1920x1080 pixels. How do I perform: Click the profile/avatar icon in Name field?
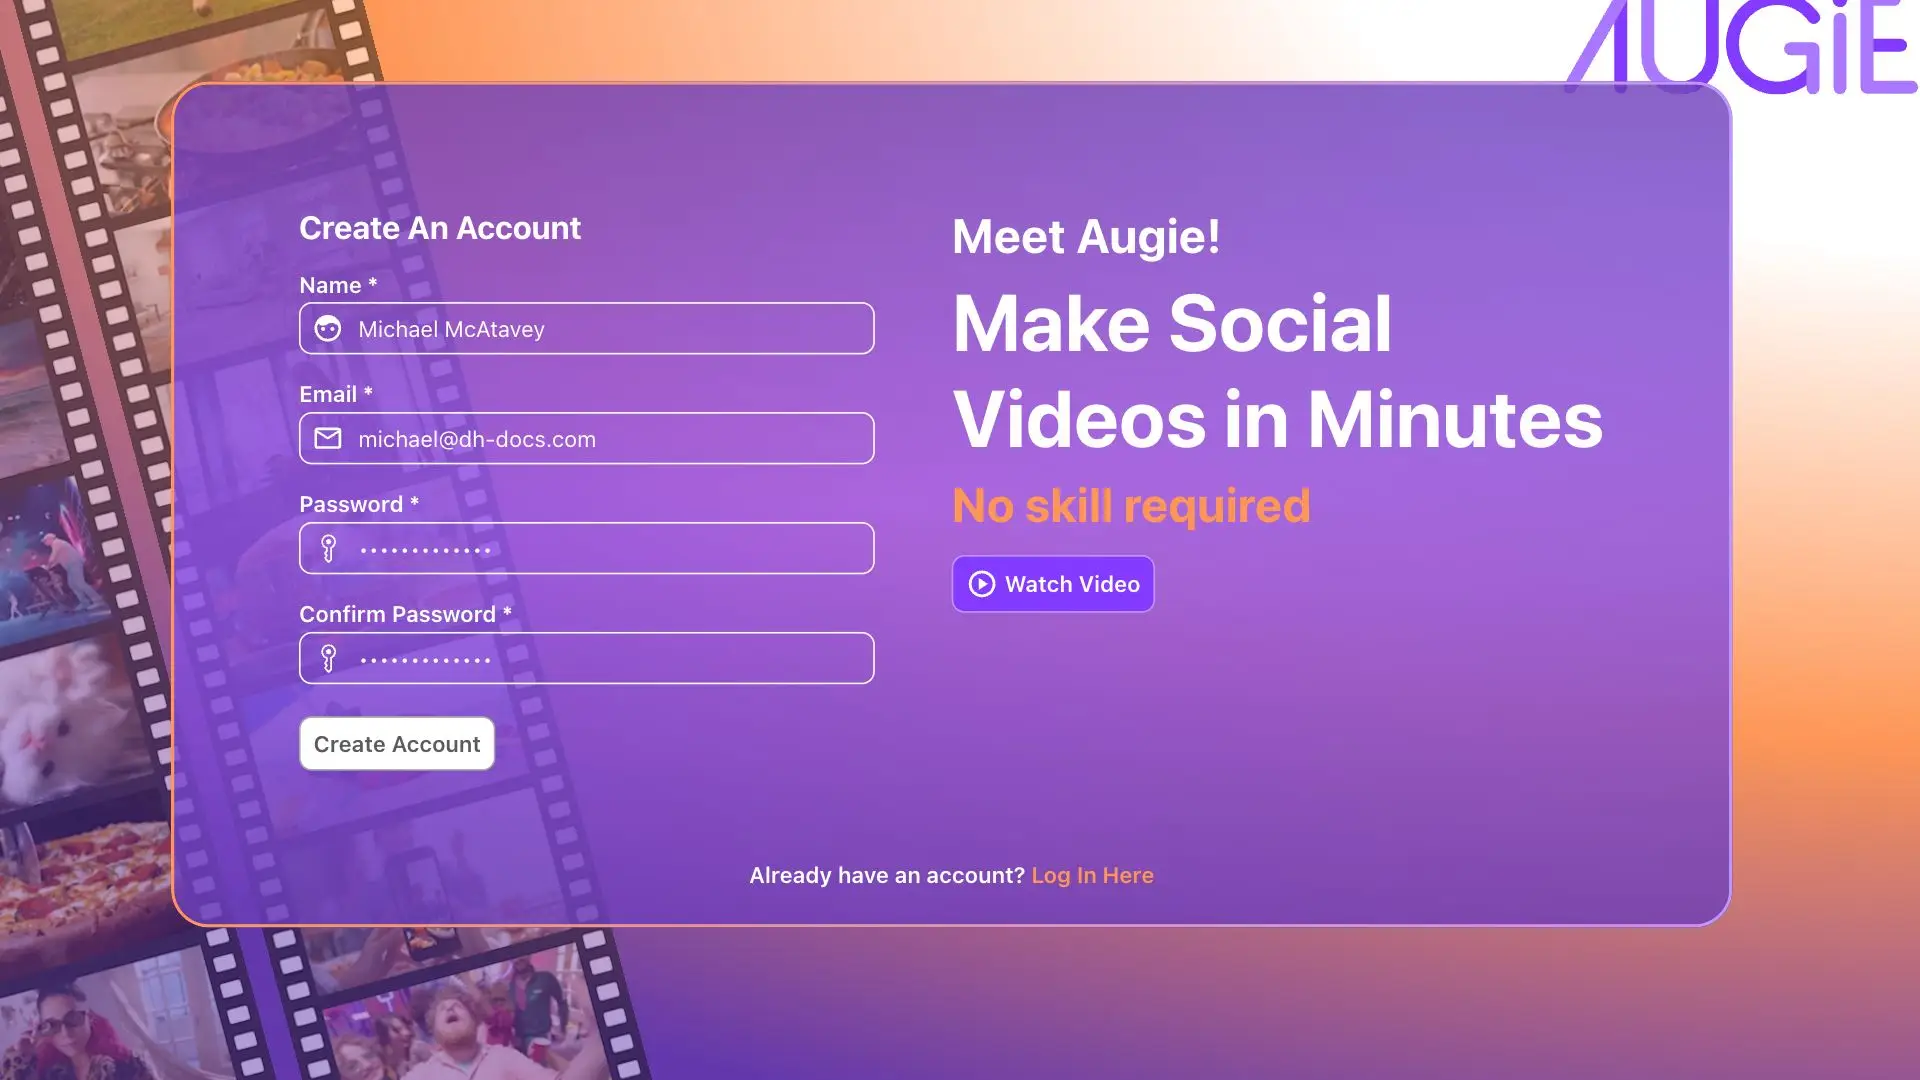[327, 328]
